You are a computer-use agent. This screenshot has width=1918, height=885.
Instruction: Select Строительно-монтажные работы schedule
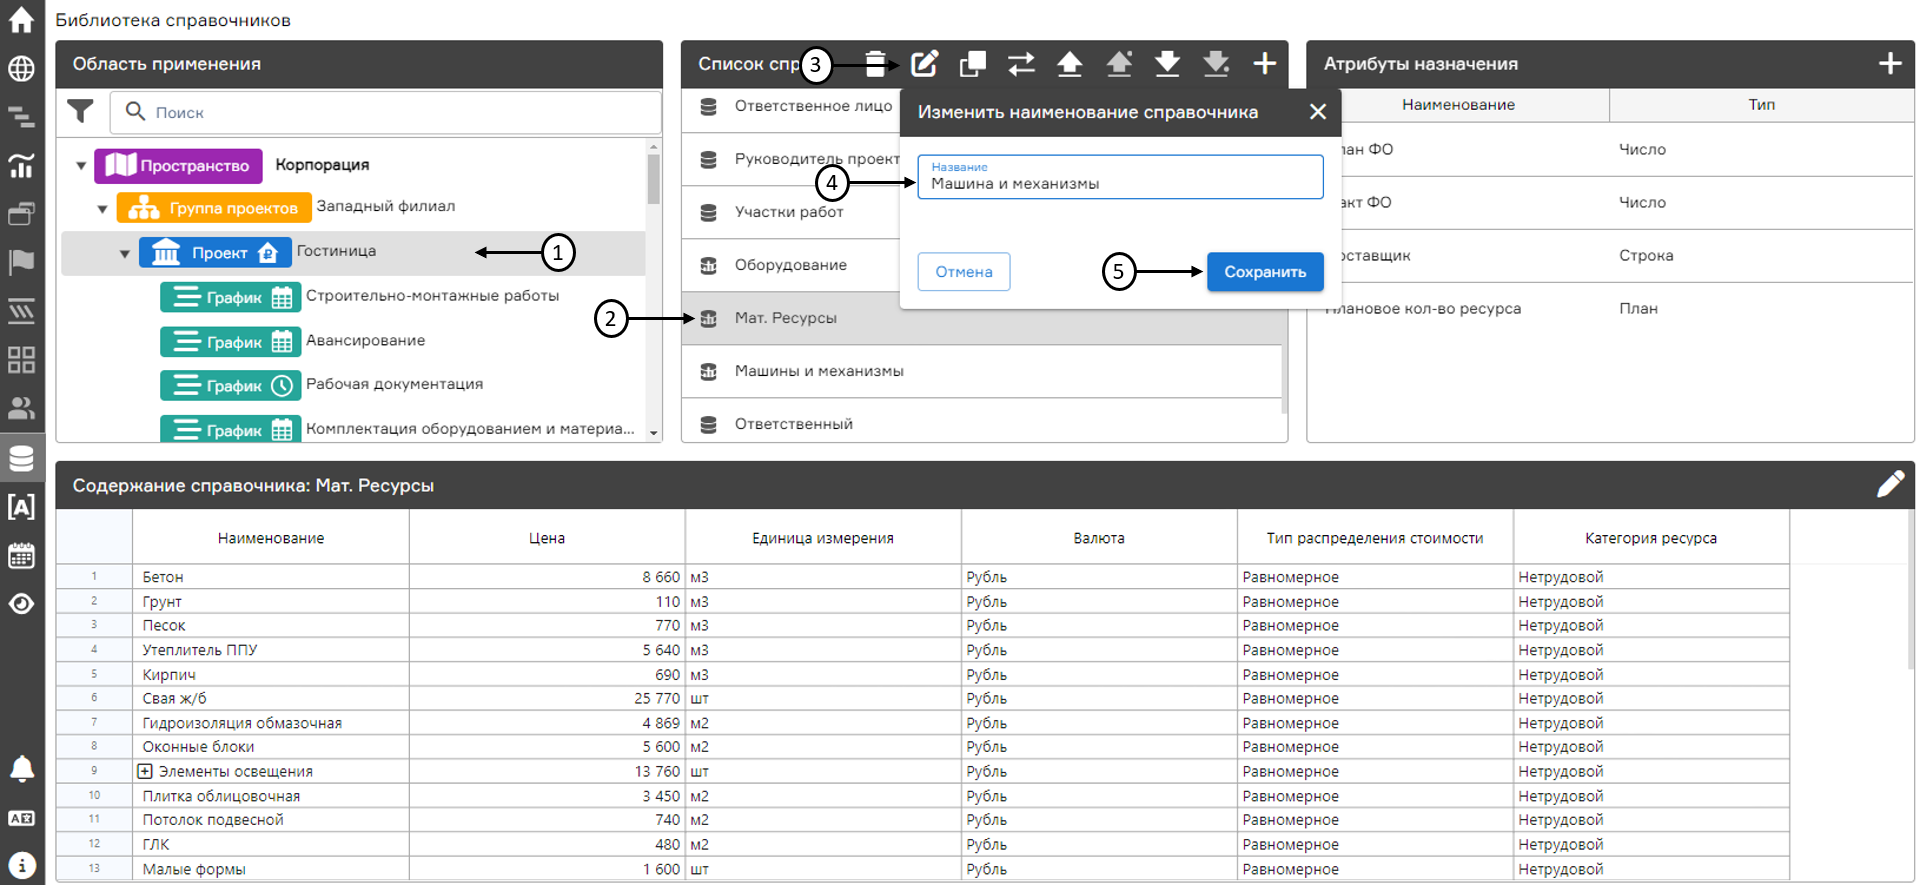coord(432,296)
